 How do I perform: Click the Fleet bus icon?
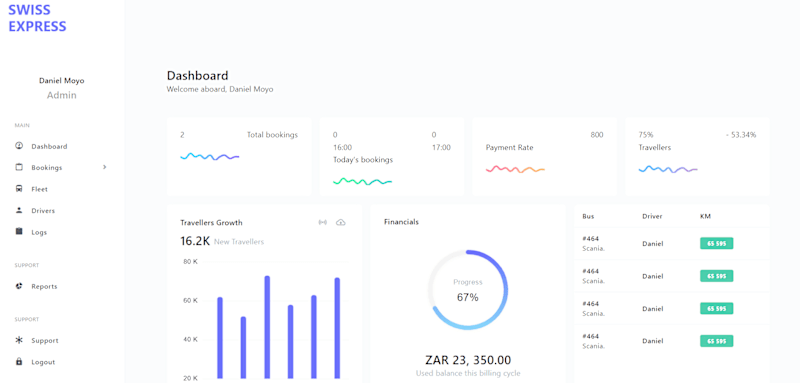tap(19, 189)
